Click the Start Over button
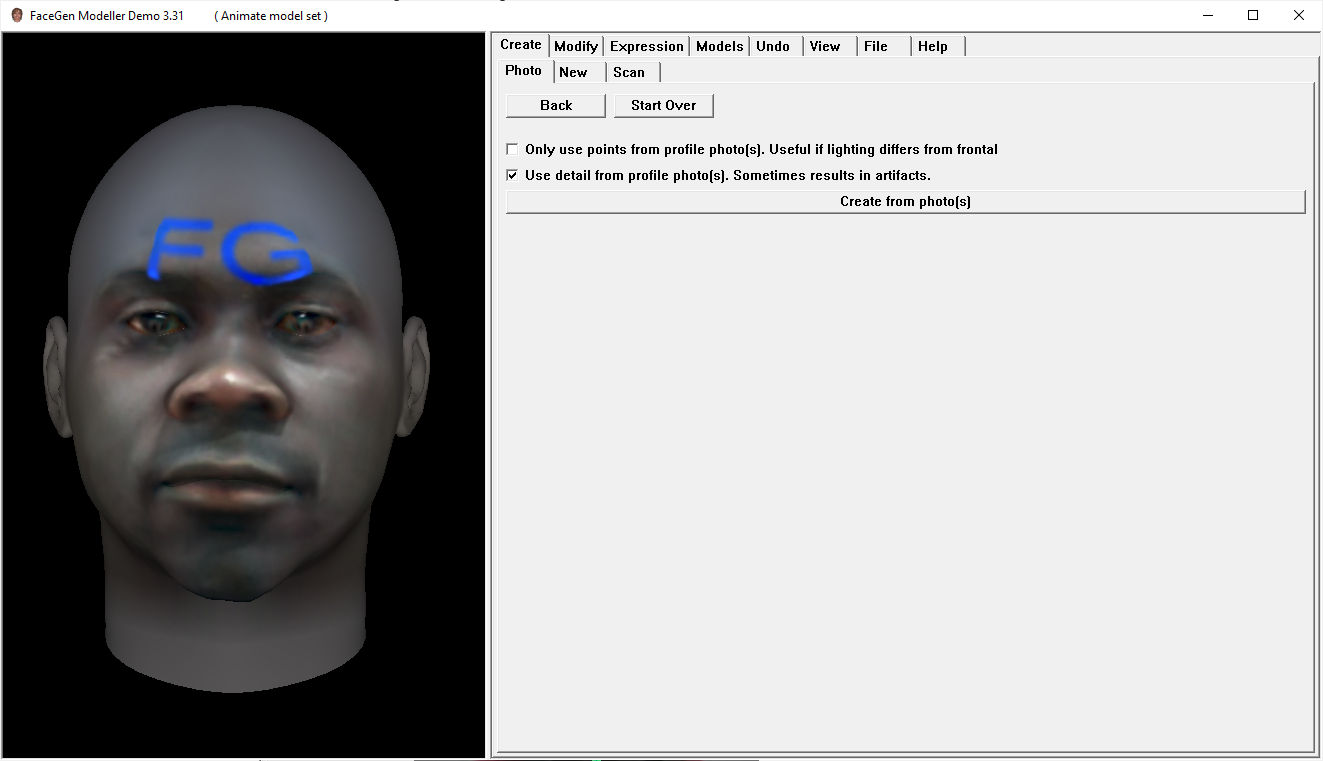 tap(664, 105)
